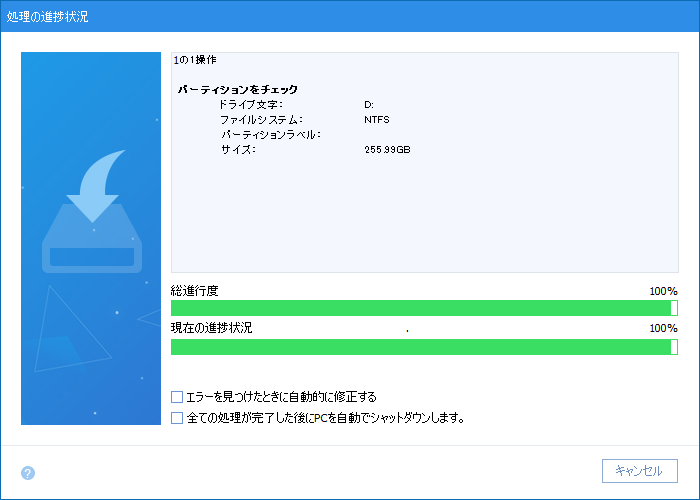Click the '処理の進捗状況' window title

point(47,17)
